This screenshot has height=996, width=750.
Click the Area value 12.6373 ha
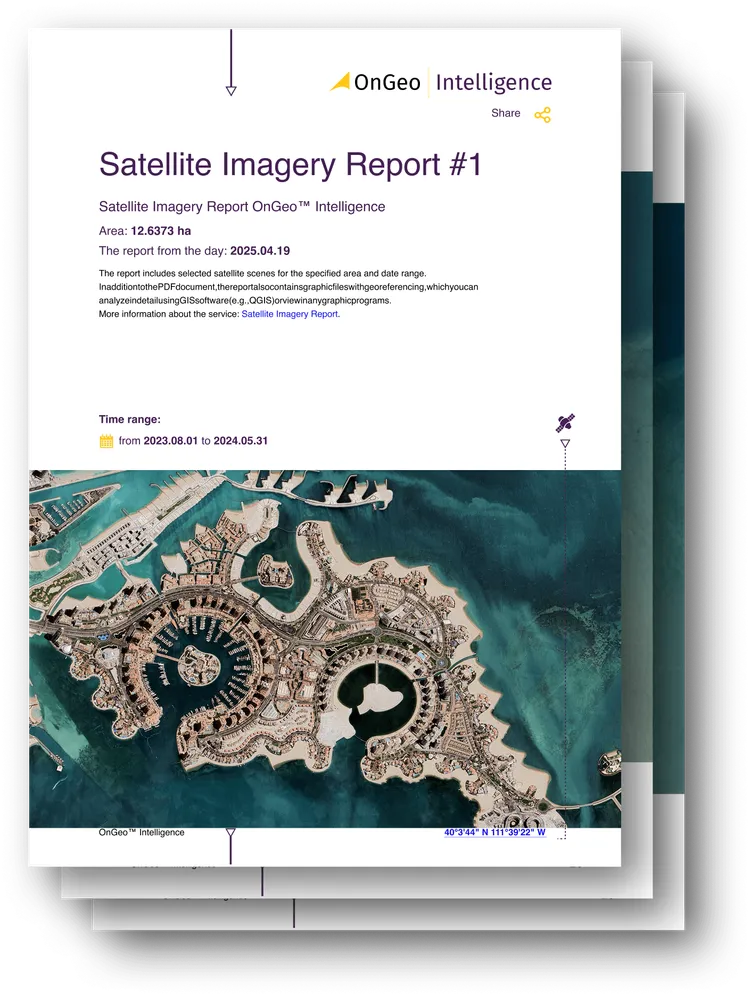click(x=161, y=231)
